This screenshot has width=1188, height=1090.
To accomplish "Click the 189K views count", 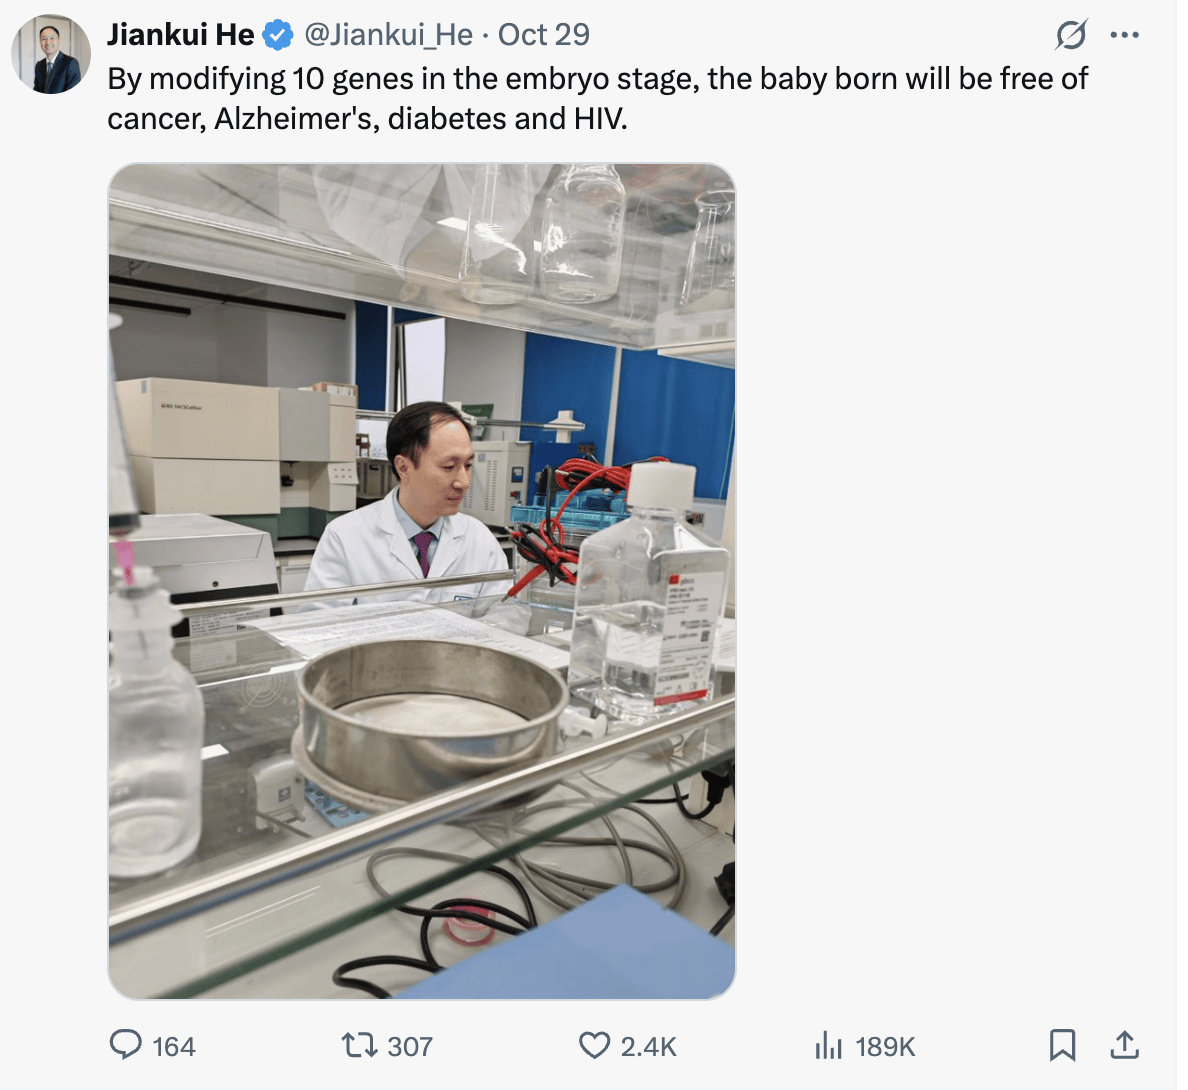I will click(885, 1046).
